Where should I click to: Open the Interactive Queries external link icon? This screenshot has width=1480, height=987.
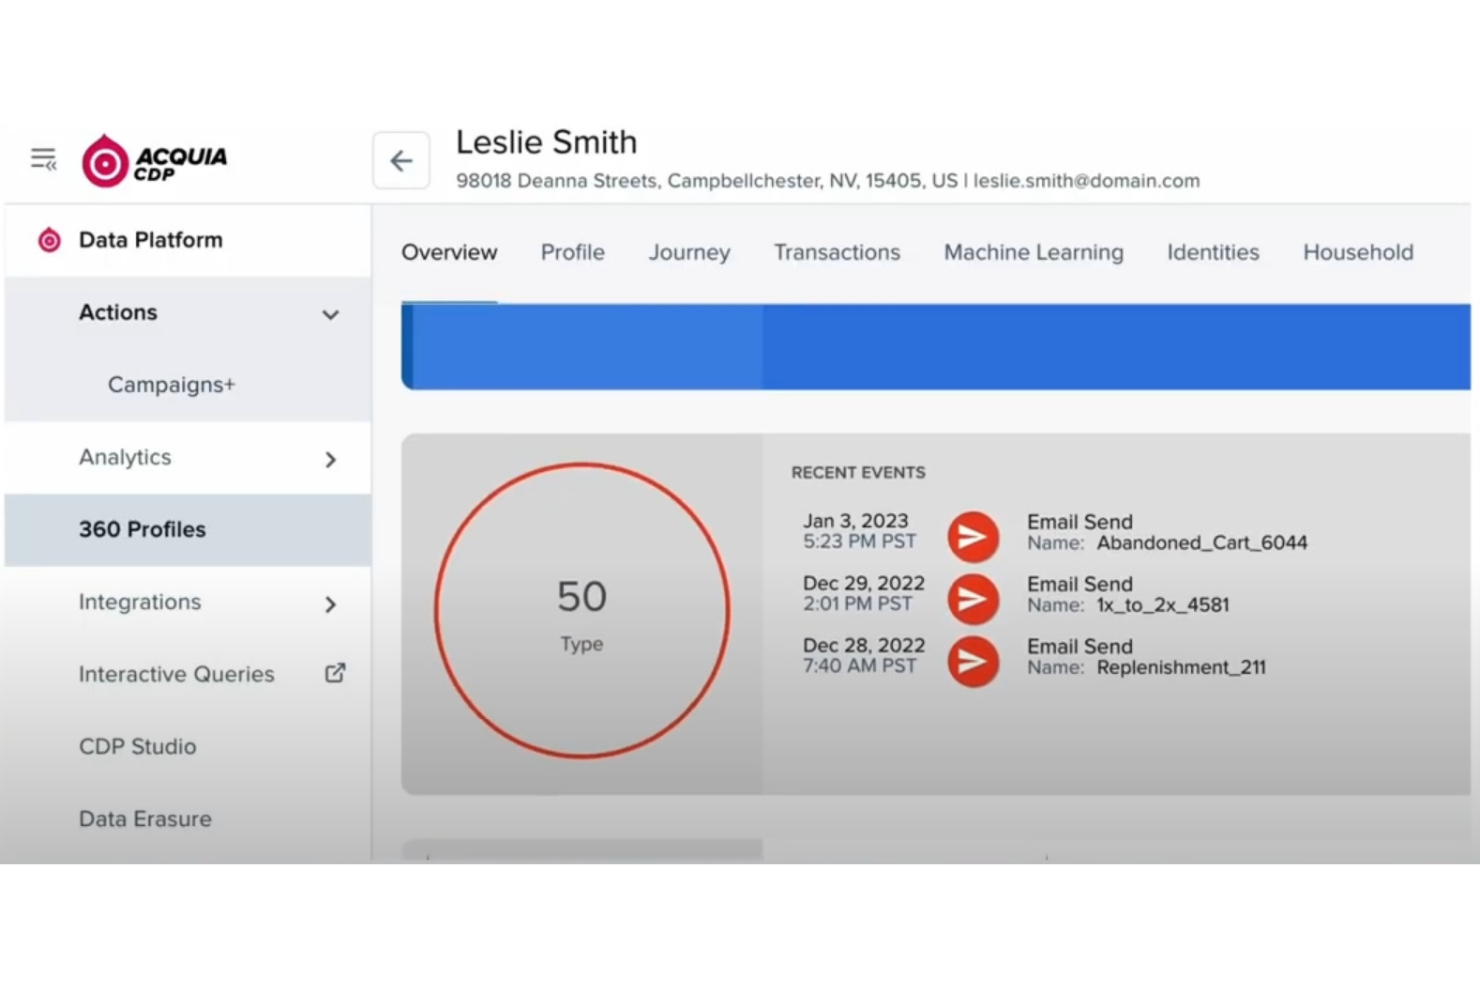pos(334,673)
